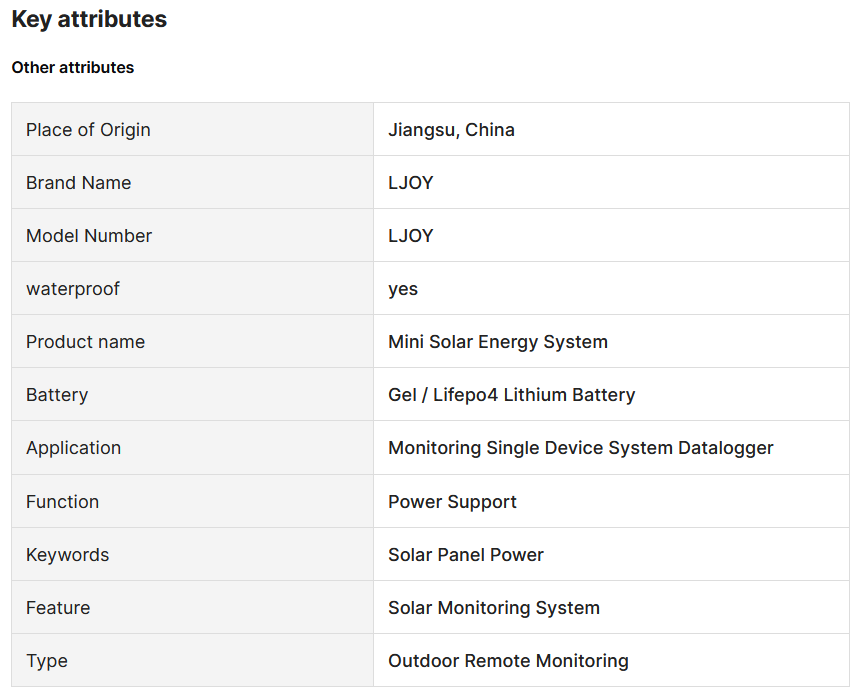This screenshot has height=700, width=862.
Task: Click the 'Brand Name' label
Action: 79,183
